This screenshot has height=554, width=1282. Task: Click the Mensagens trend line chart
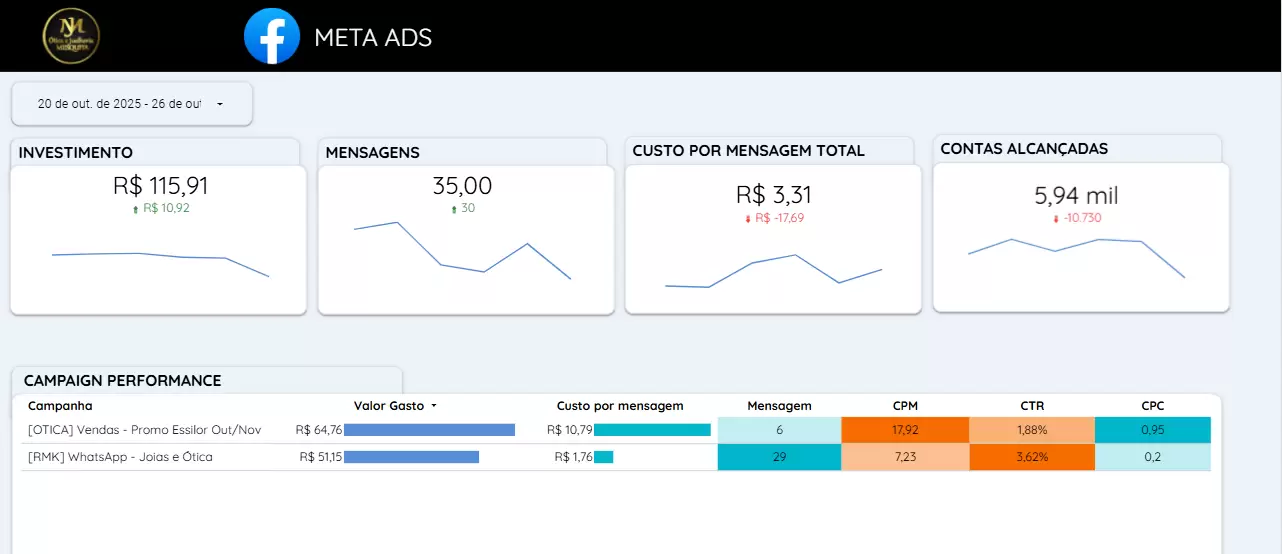tap(462, 250)
